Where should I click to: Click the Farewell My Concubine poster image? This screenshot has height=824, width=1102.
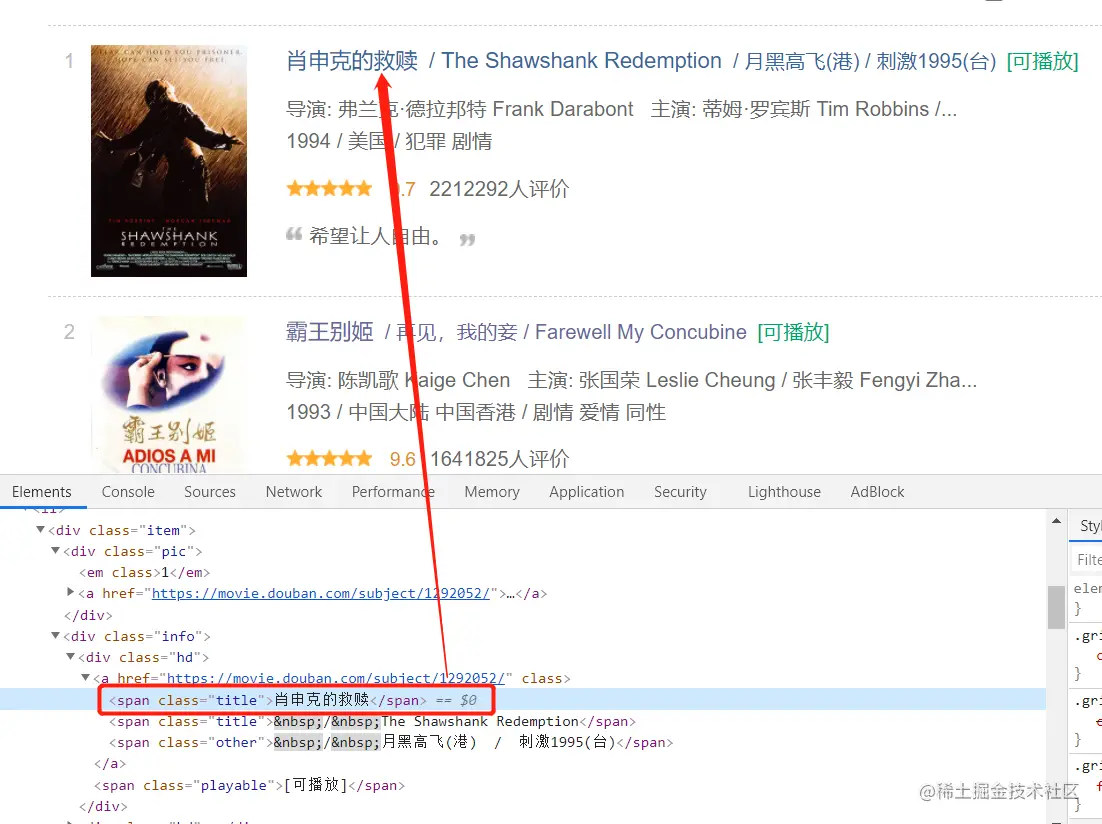point(169,395)
